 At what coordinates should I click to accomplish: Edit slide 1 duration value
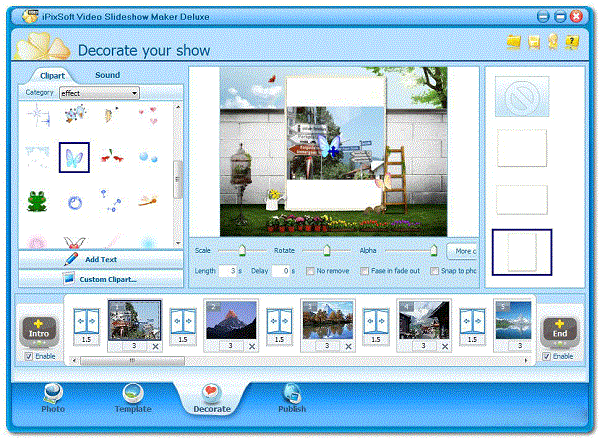[x=134, y=346]
